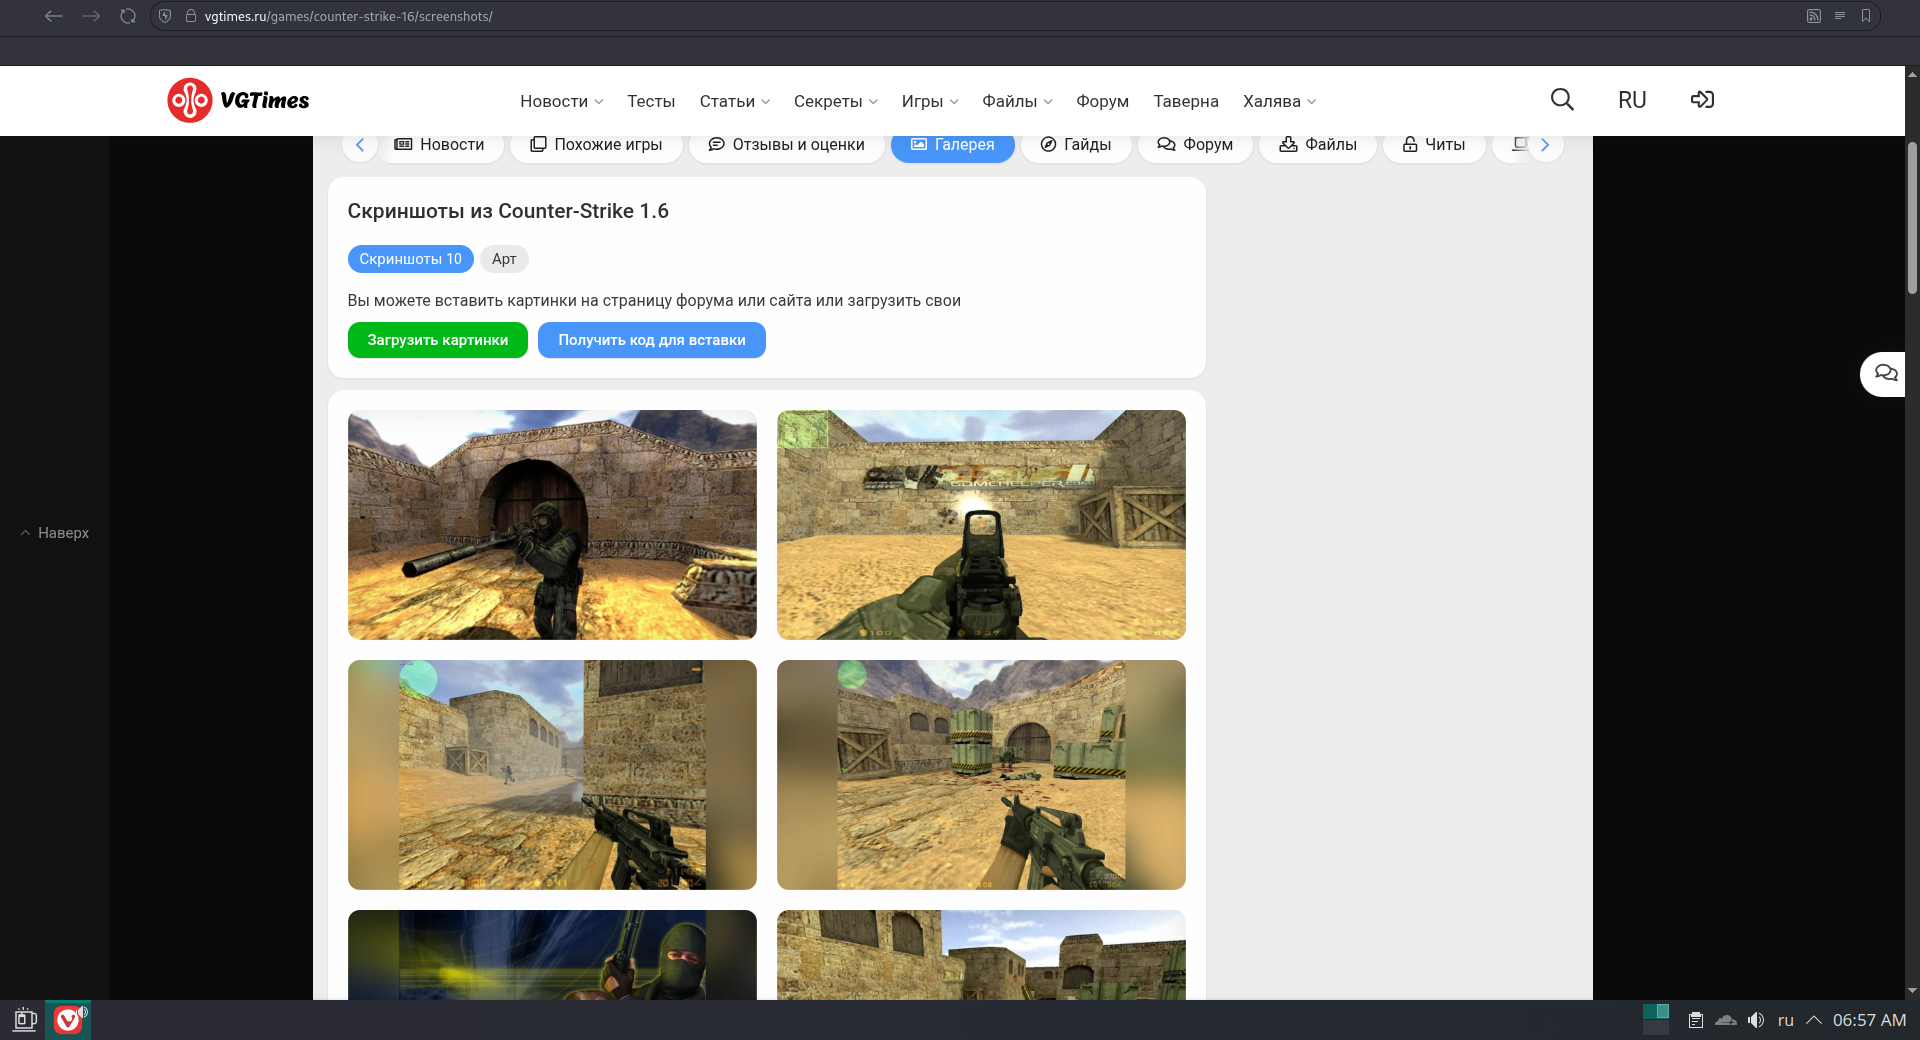Click the Наверх back-to-top link

point(55,533)
